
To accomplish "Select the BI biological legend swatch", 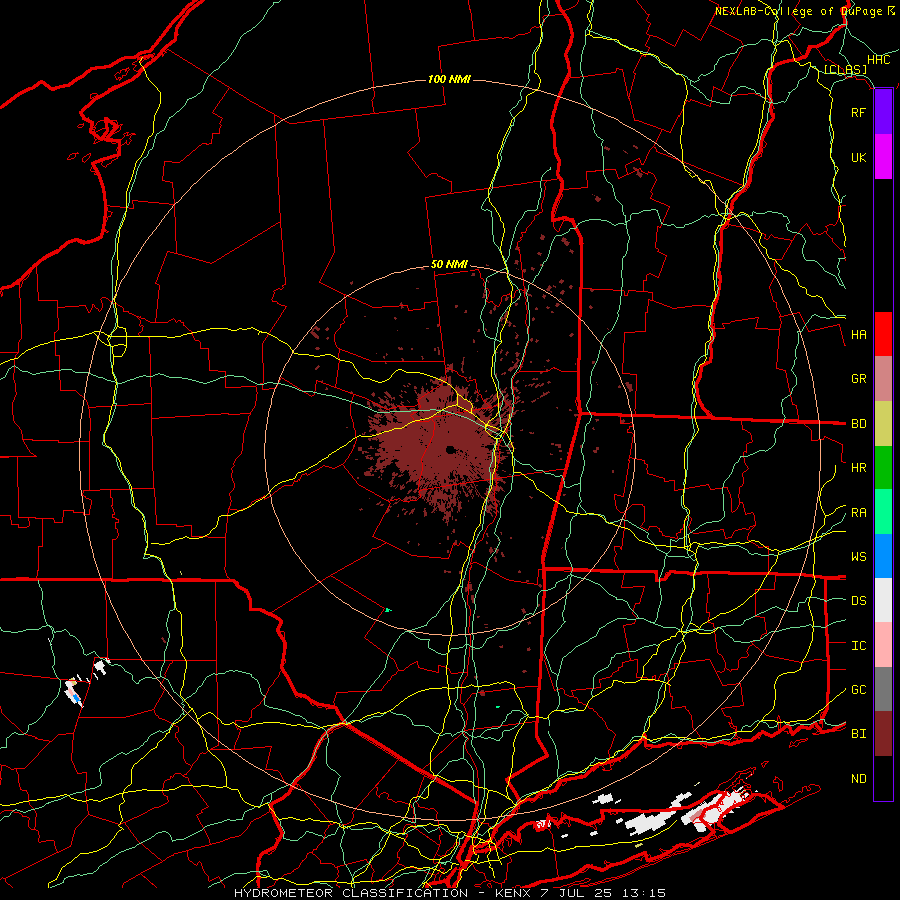I will coord(883,734).
